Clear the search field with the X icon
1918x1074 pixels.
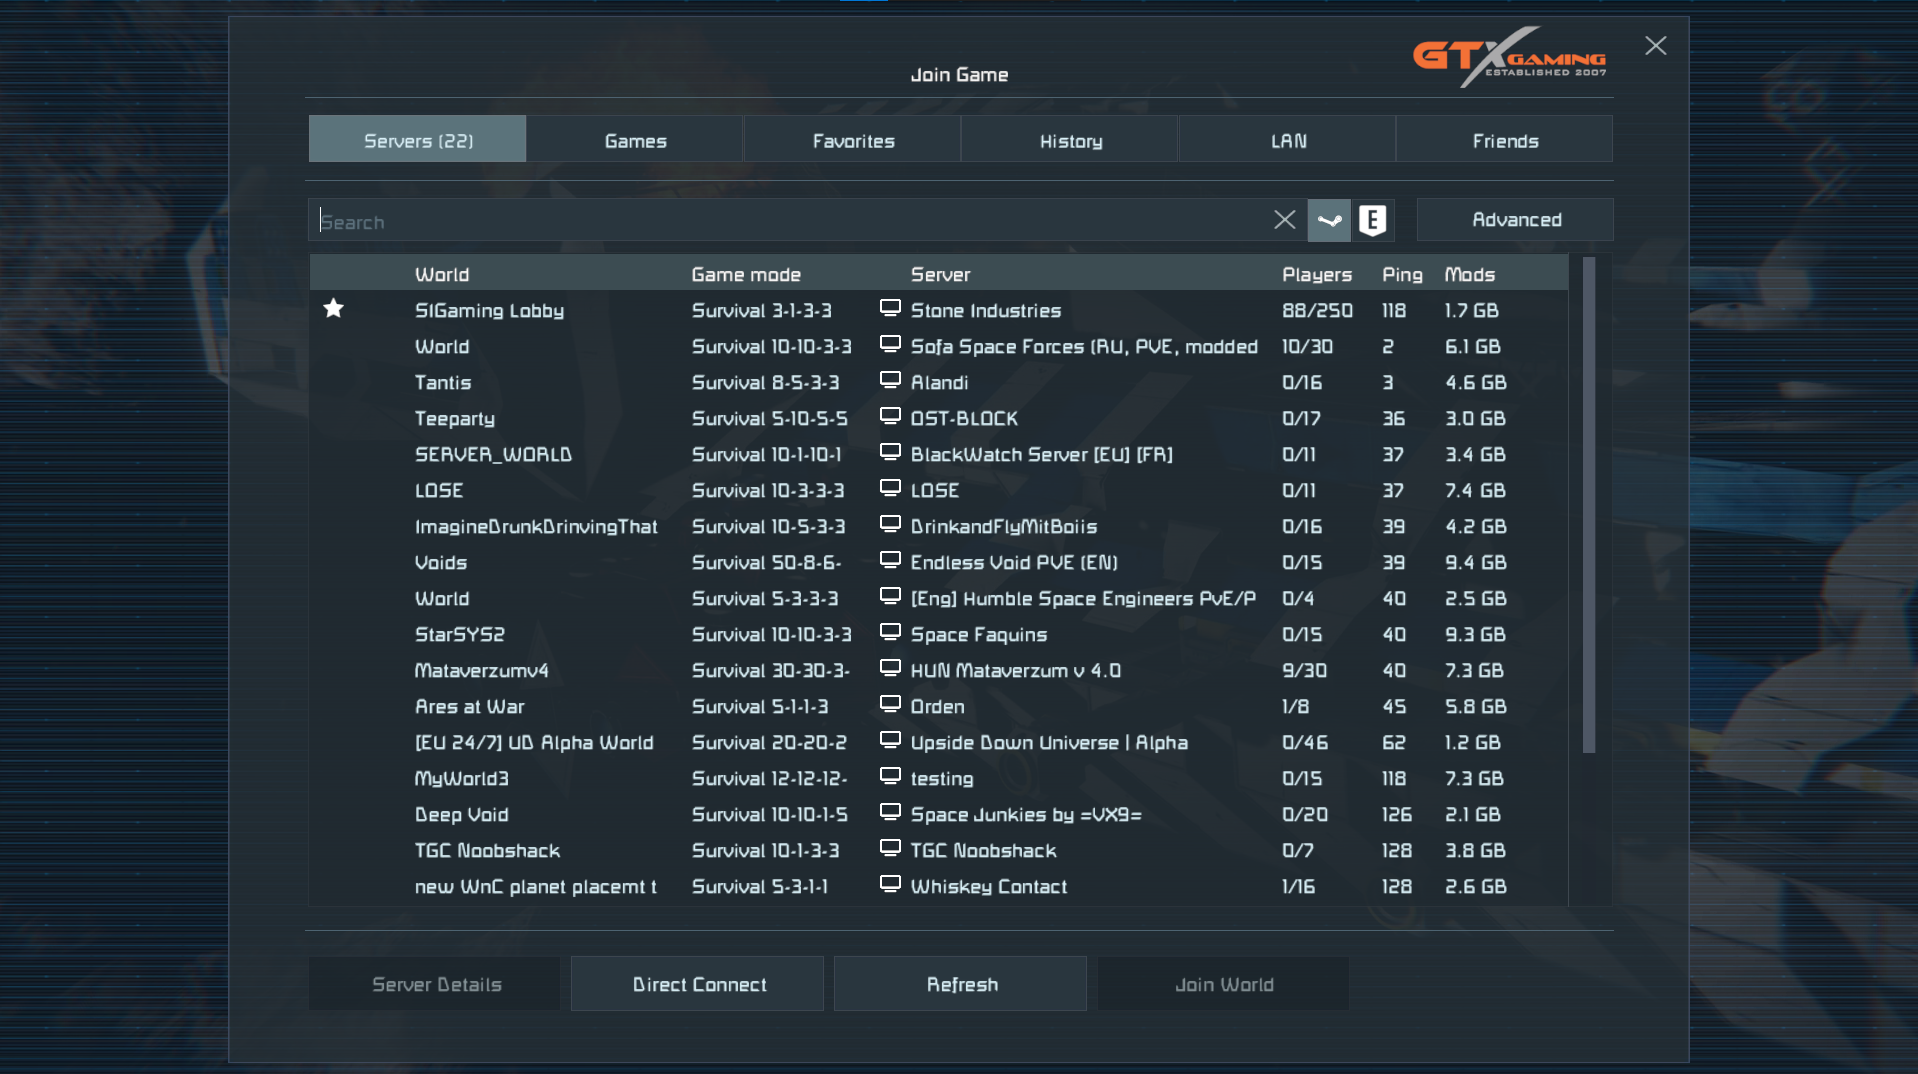coord(1284,220)
